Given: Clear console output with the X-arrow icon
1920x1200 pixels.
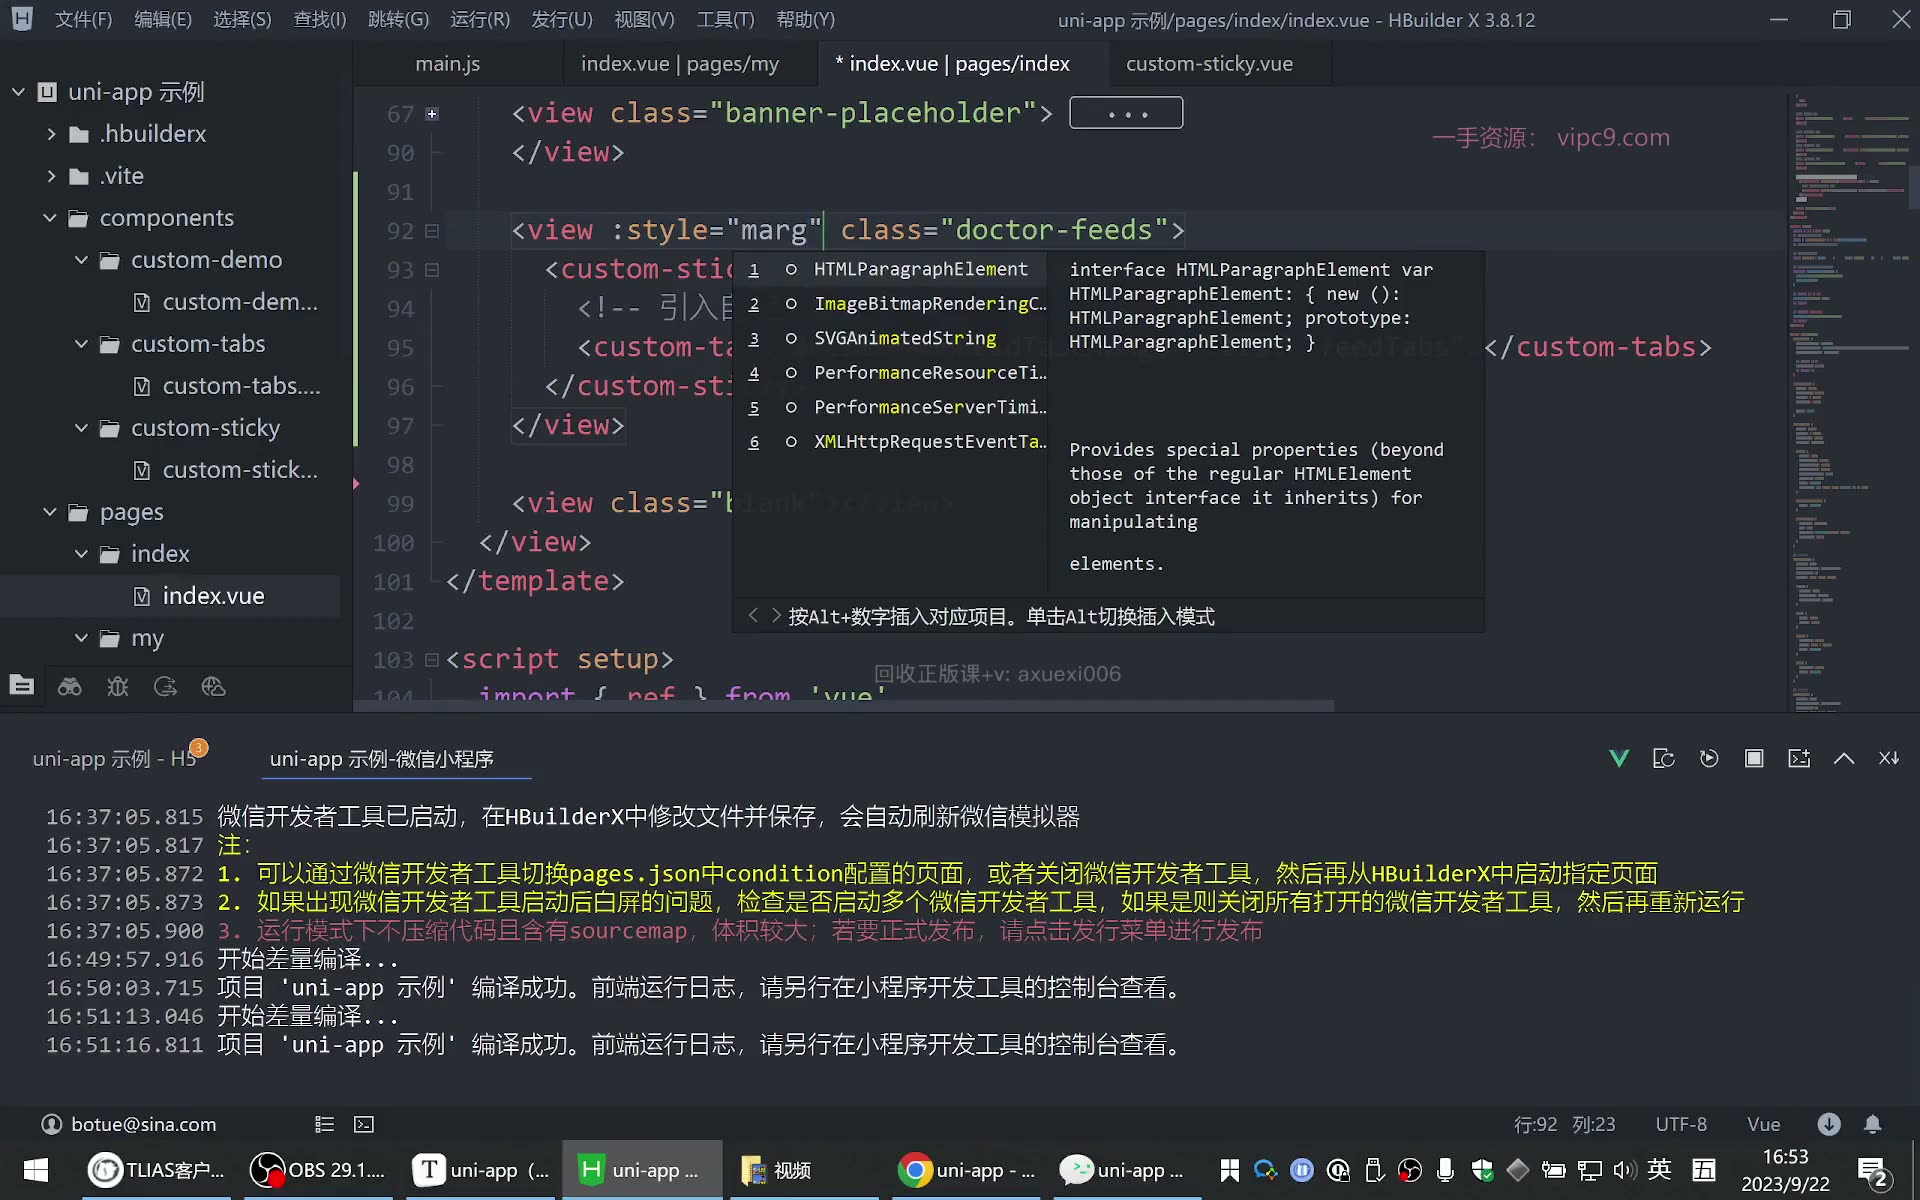Looking at the screenshot, I should tap(1889, 759).
